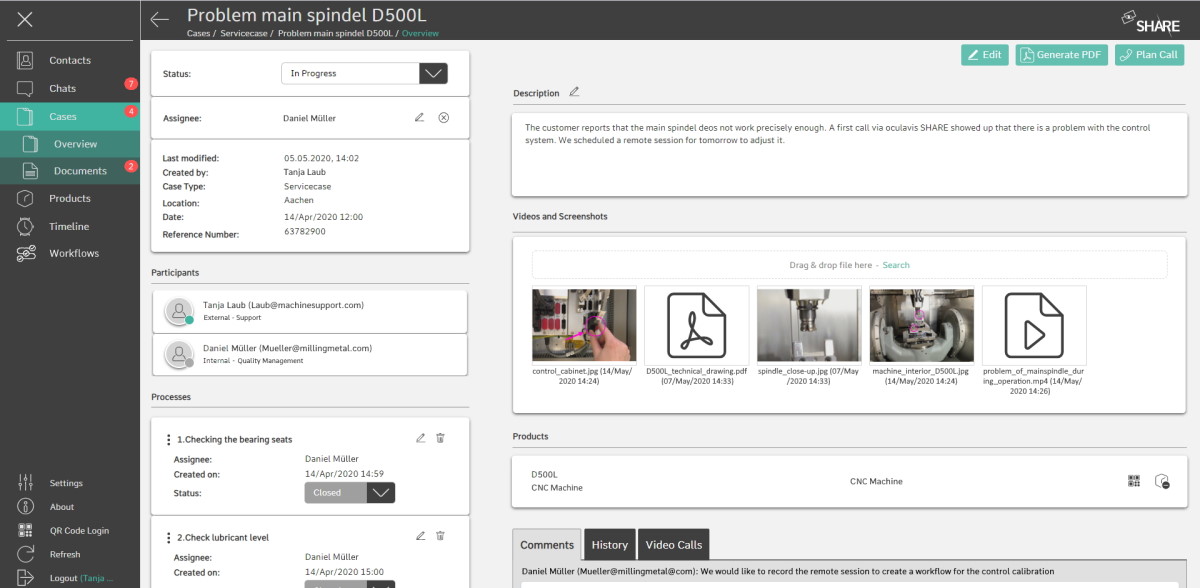Open Chats in the sidebar

[x=62, y=88]
